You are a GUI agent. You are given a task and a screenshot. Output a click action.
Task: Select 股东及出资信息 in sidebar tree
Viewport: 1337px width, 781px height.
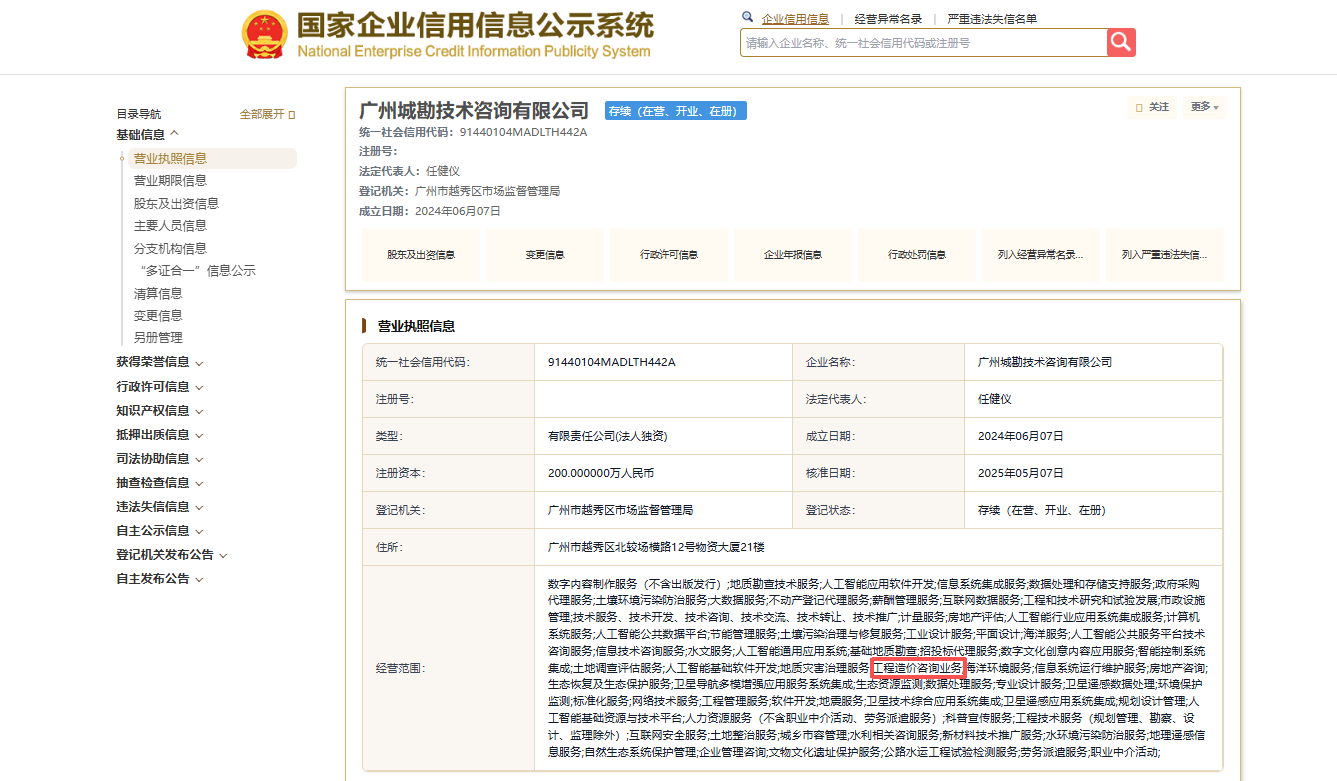point(177,204)
